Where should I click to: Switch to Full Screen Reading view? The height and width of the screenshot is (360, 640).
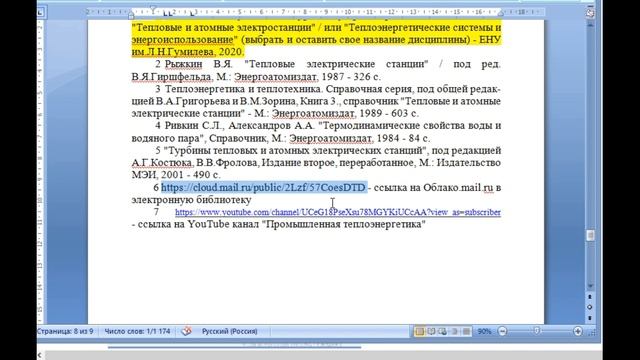click(431, 331)
